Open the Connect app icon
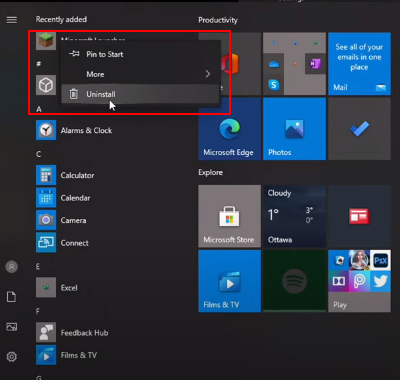The image size is (400, 380). tap(46, 243)
